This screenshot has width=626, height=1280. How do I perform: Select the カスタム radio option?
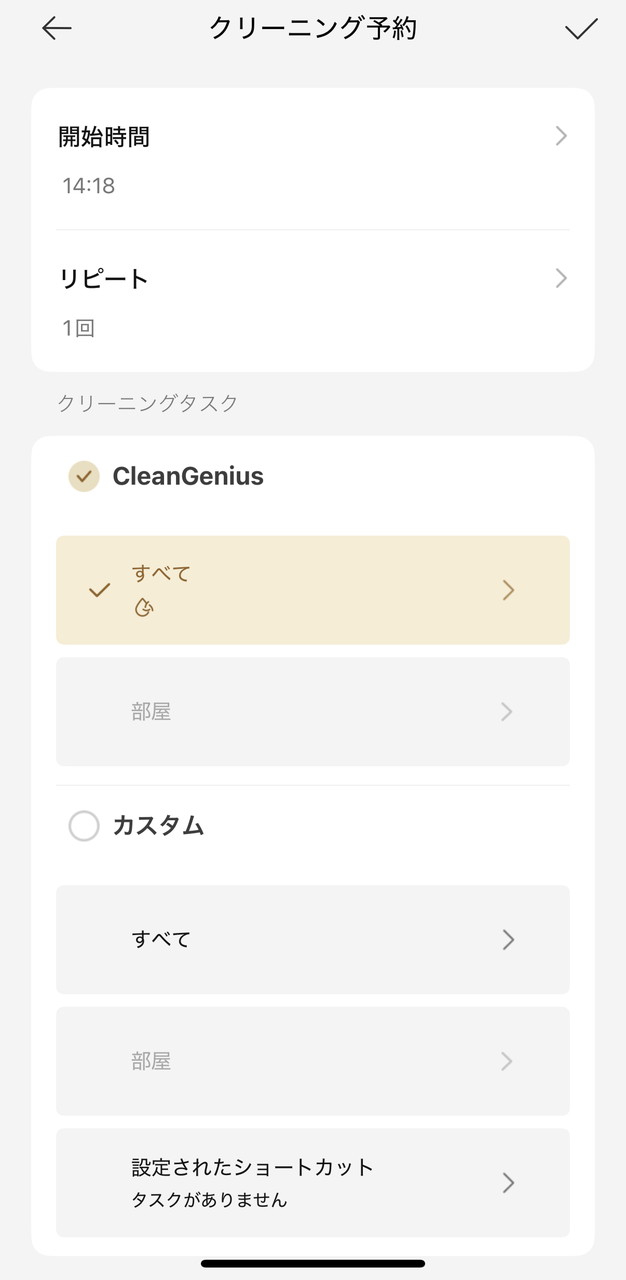[x=84, y=826]
